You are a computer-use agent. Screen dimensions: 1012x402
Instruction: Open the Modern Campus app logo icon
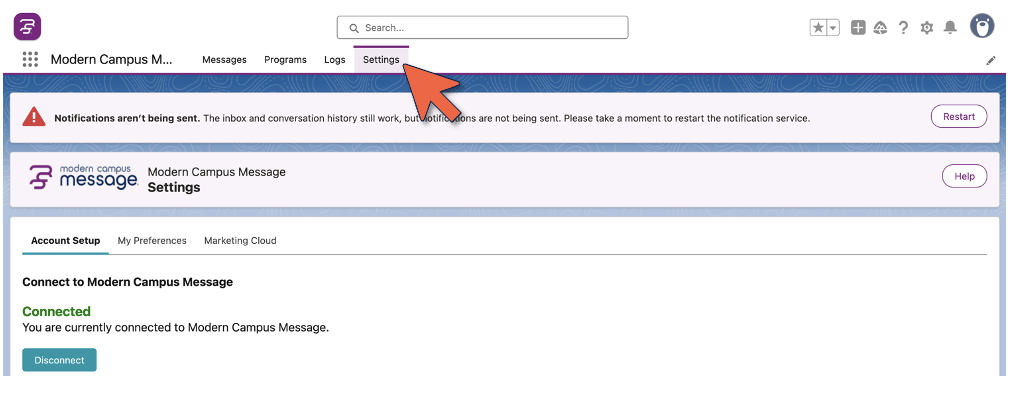(x=27, y=27)
